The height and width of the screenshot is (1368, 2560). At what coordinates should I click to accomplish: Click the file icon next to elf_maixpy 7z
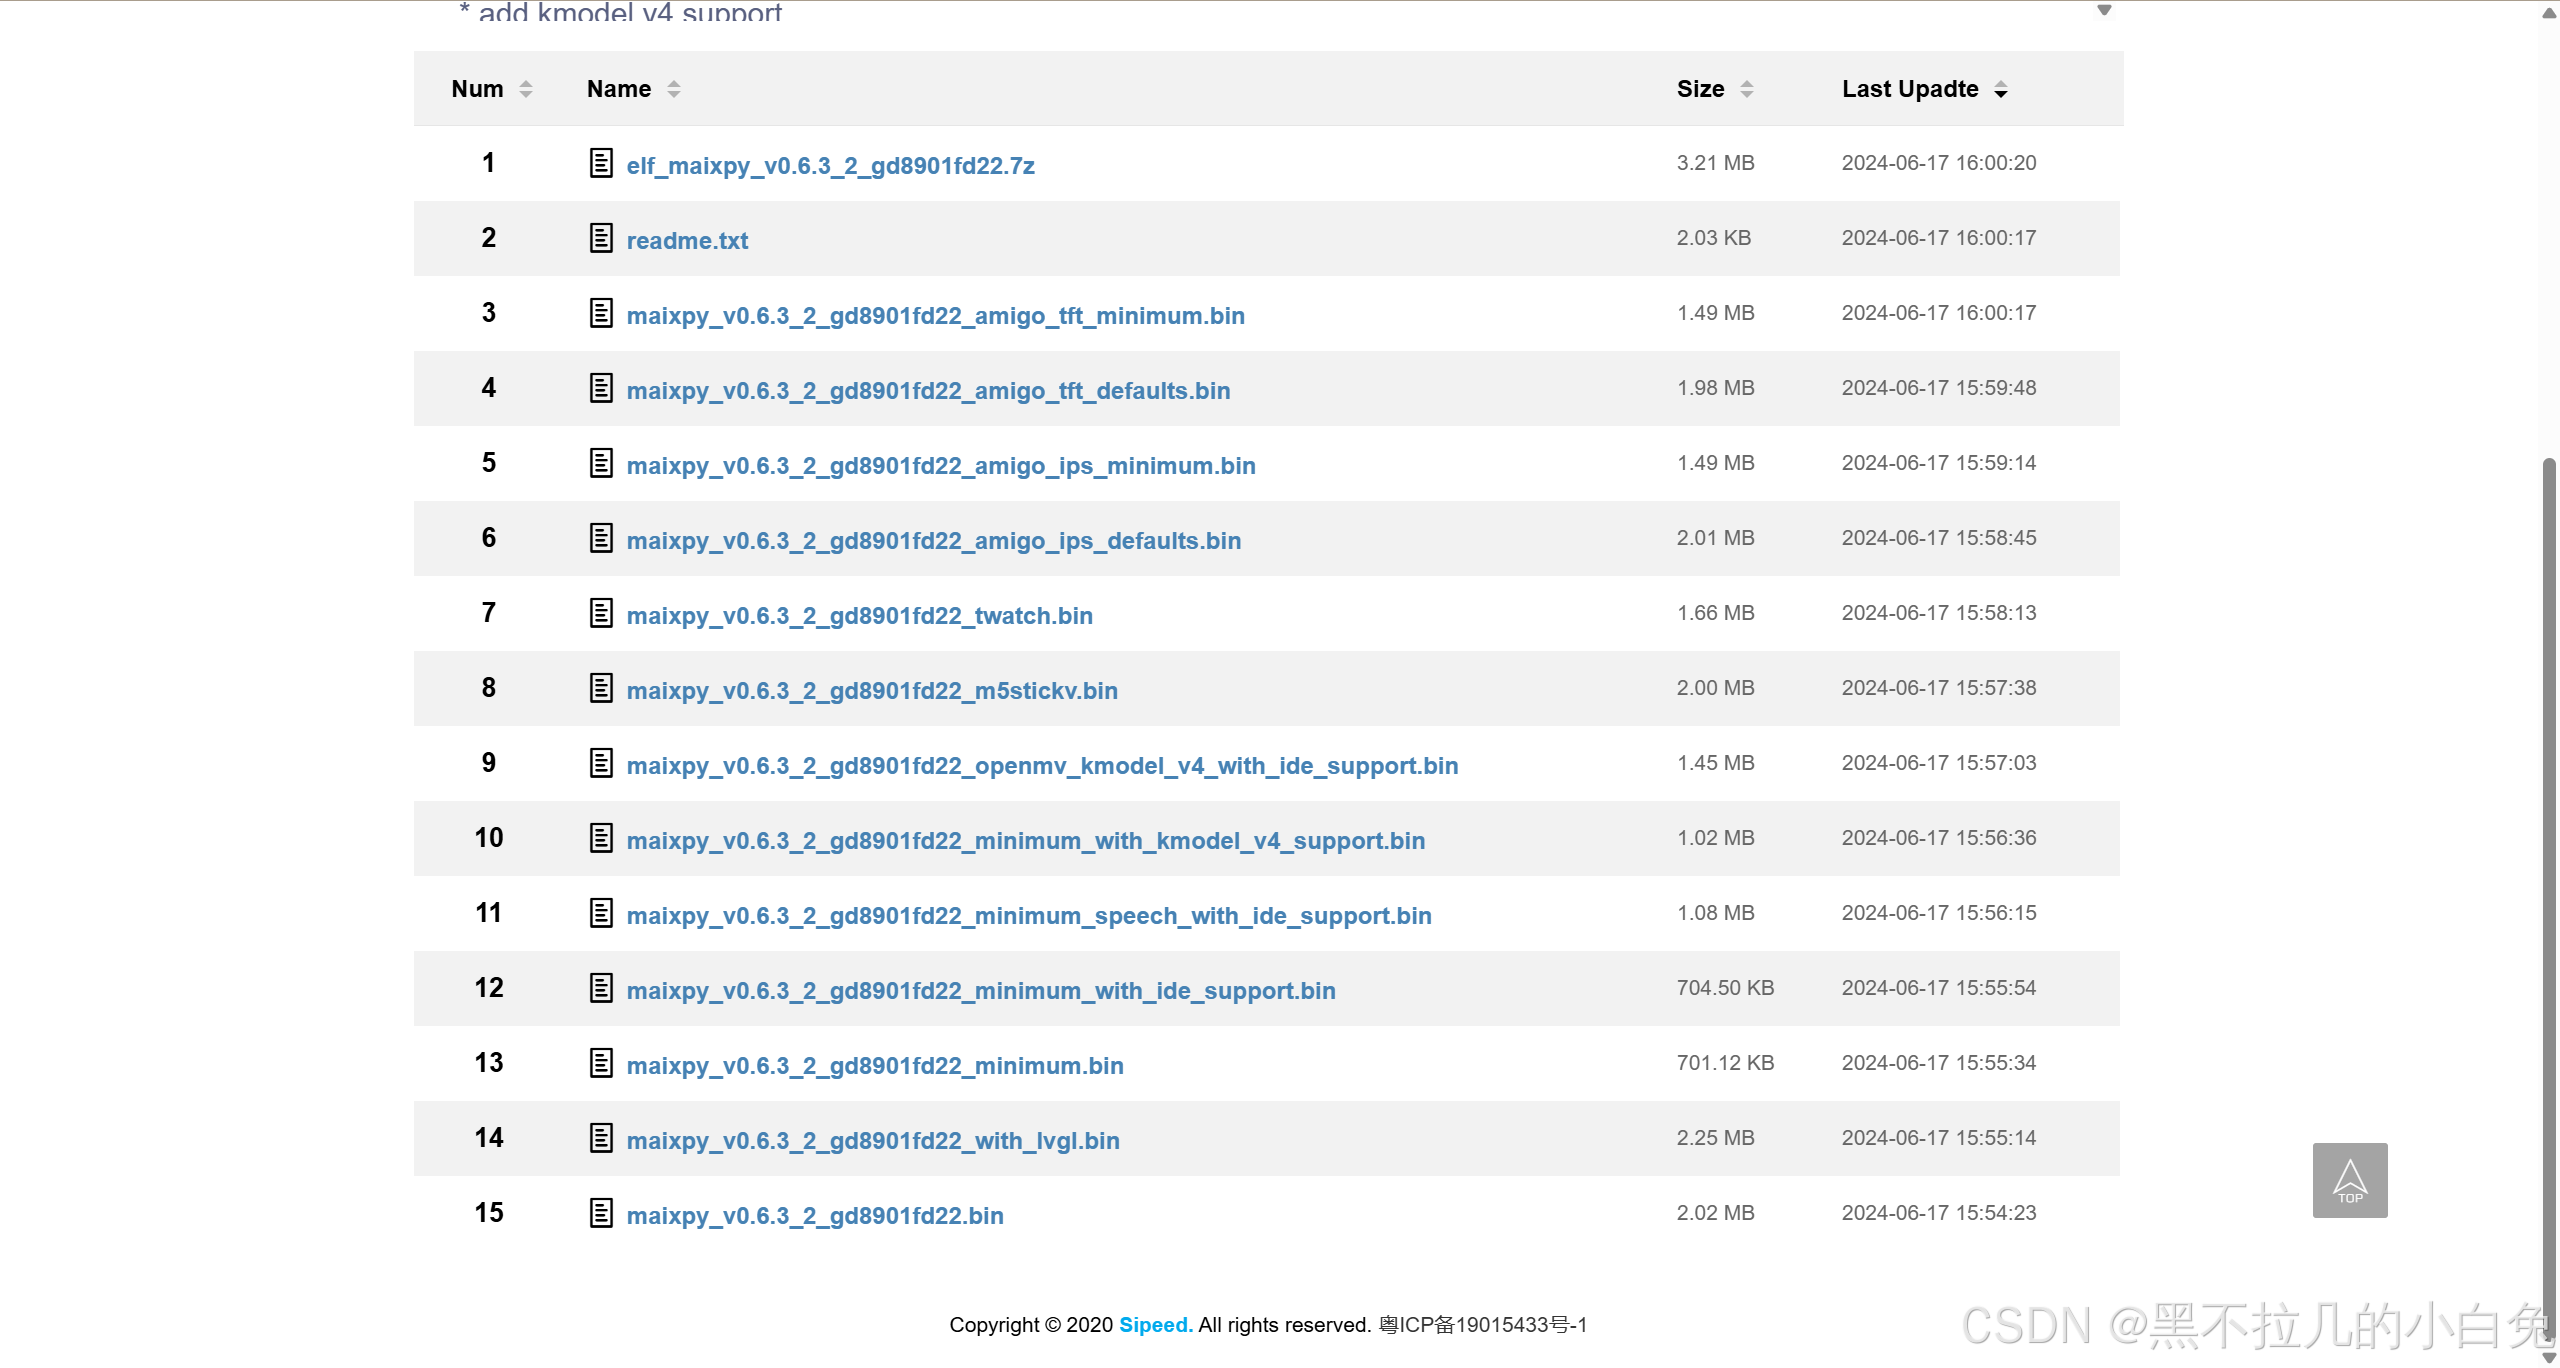(600, 163)
